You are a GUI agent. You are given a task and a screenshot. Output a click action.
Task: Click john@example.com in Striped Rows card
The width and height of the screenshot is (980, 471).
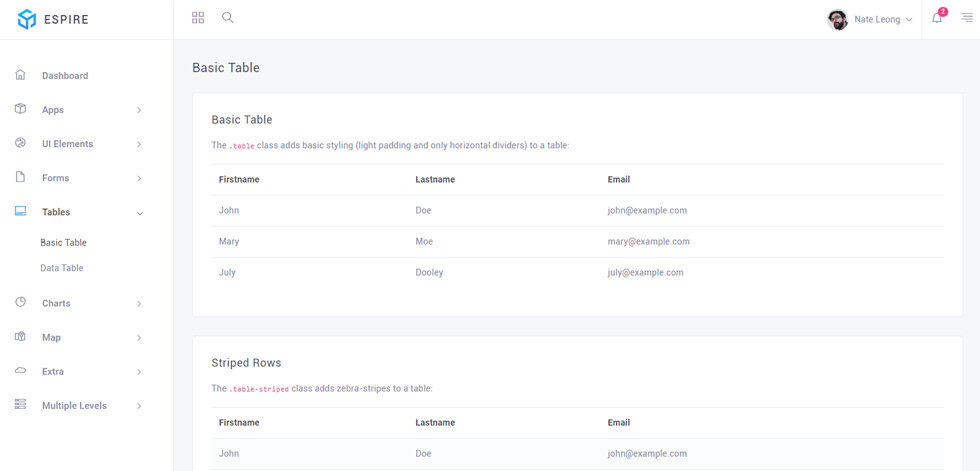click(647, 454)
